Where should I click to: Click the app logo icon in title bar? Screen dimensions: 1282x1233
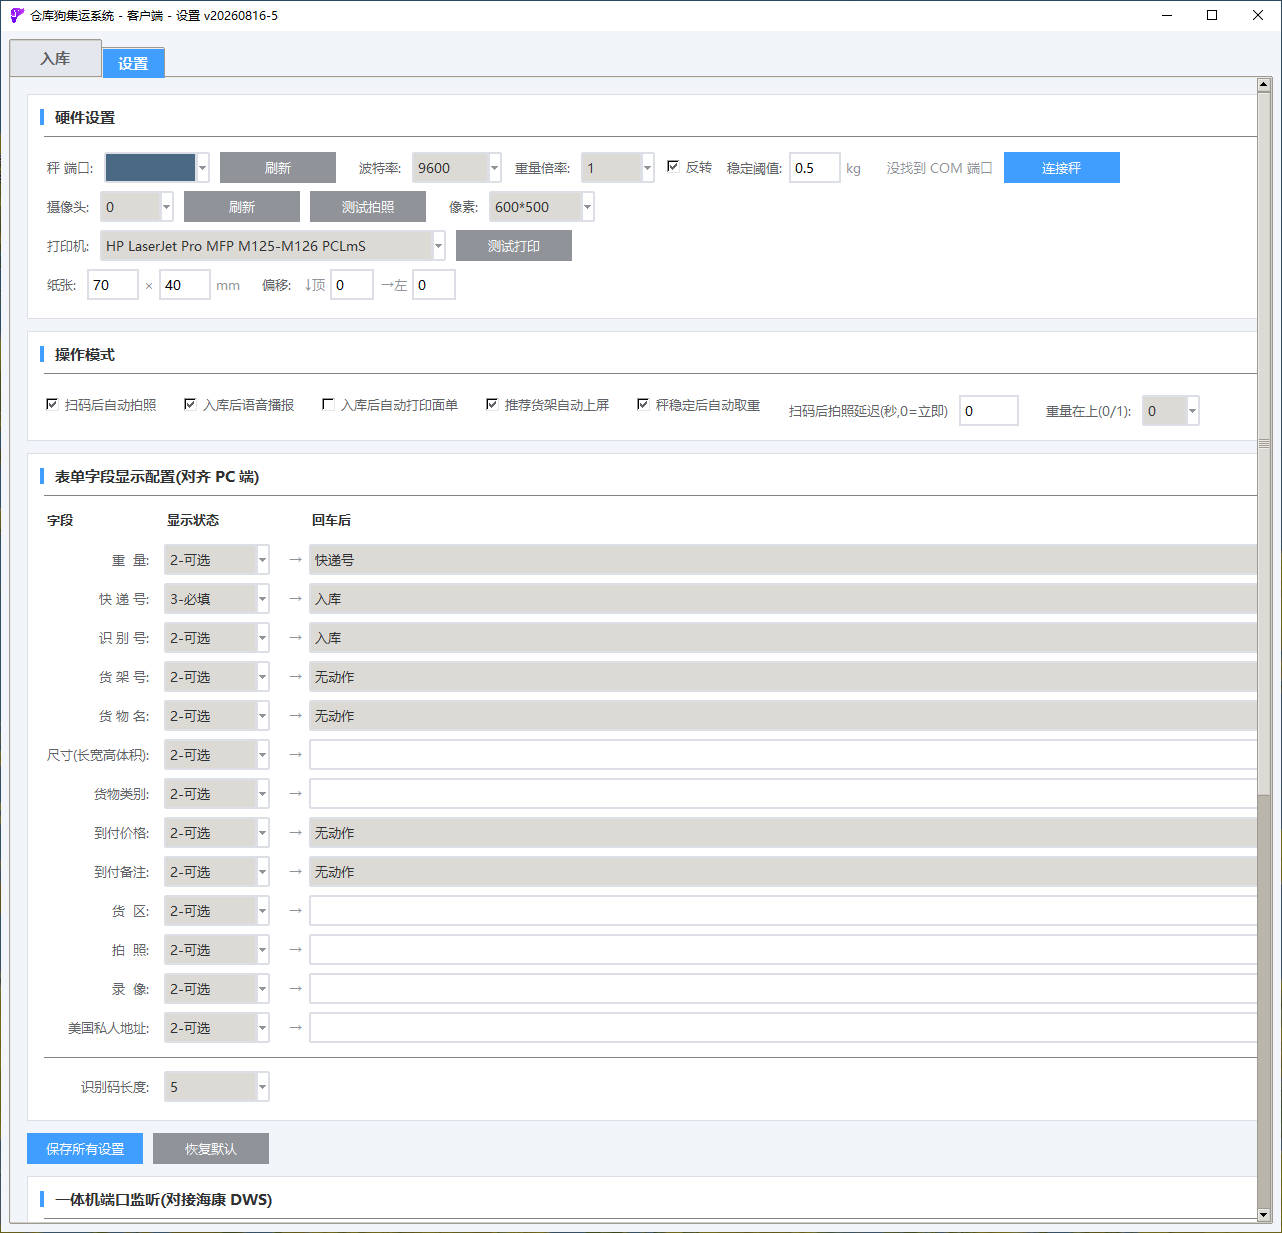click(16, 15)
